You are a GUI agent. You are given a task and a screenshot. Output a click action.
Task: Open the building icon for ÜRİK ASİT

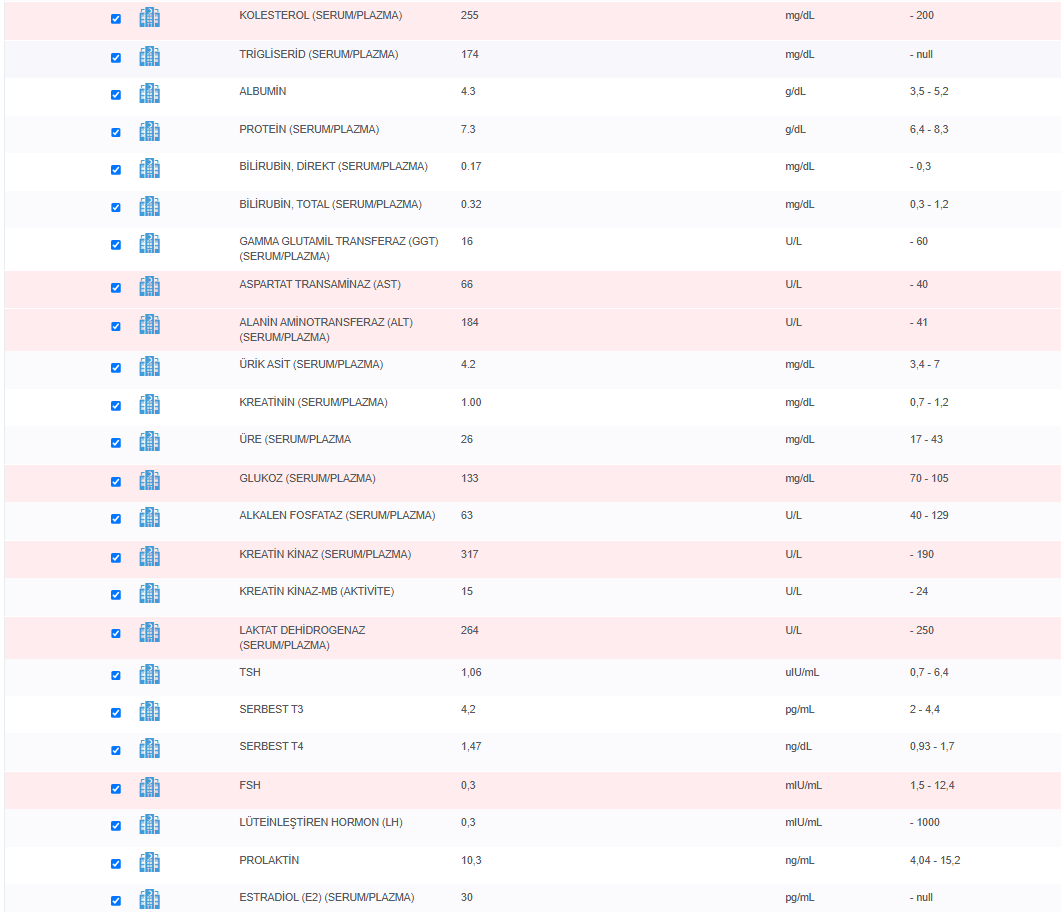tap(150, 367)
